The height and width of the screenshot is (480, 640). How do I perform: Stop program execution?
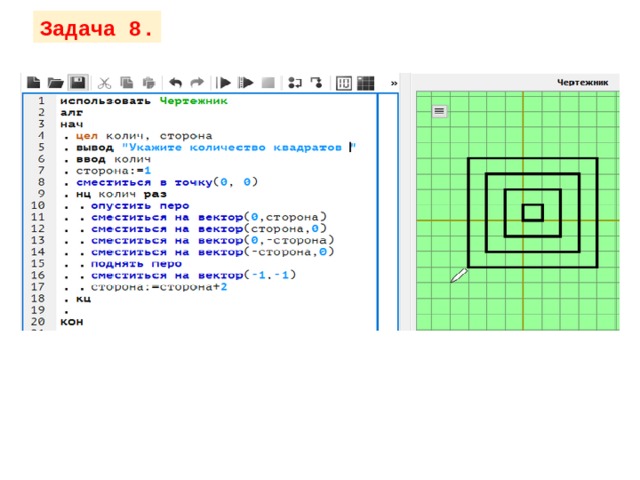coord(268,83)
